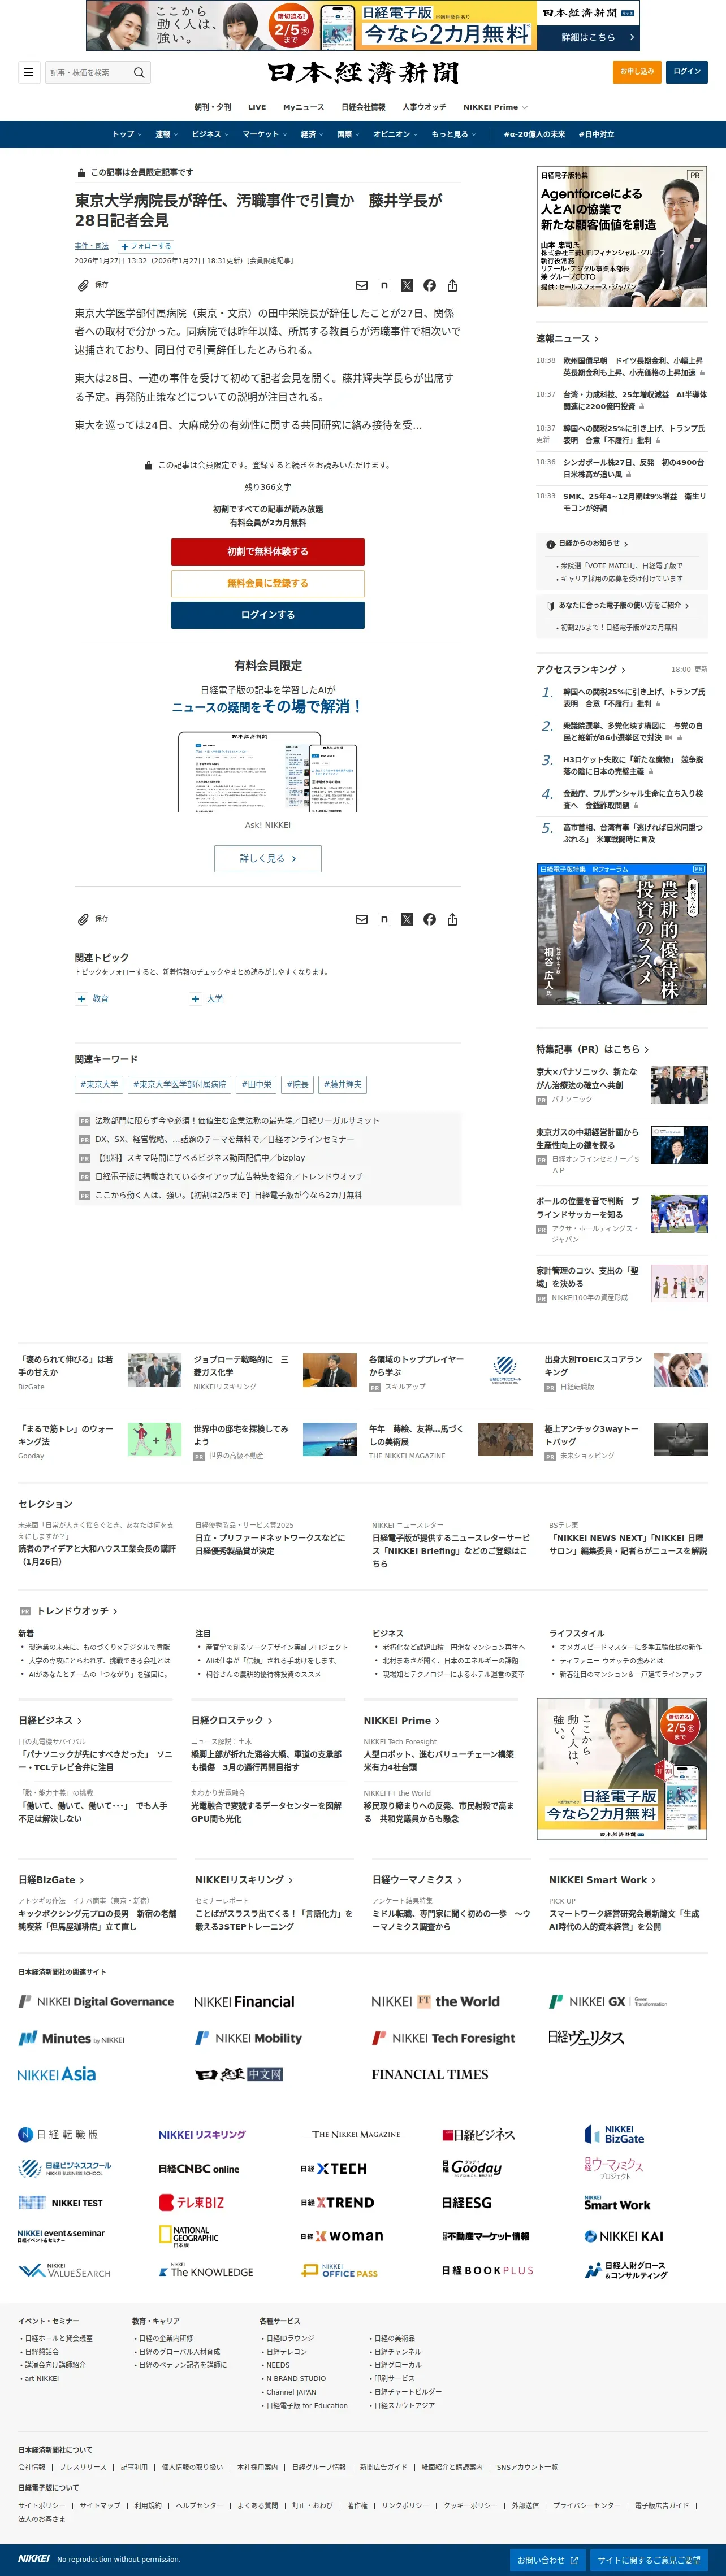This screenshot has width=726, height=2576.
Task: Expand the もっと見る nav dropdown
Action: coord(454,134)
